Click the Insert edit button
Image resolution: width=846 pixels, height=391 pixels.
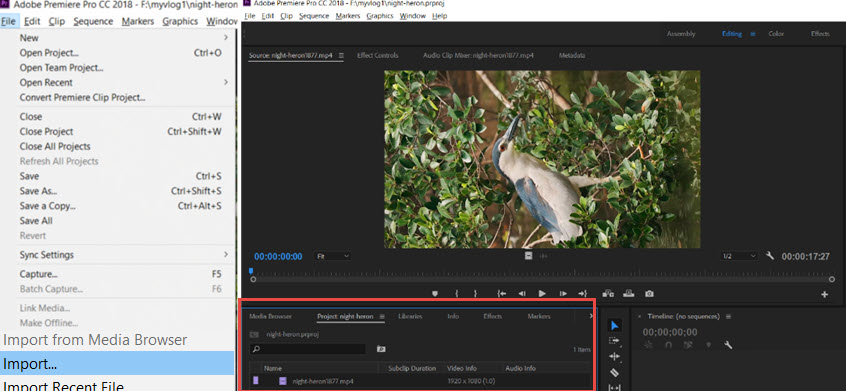point(608,294)
